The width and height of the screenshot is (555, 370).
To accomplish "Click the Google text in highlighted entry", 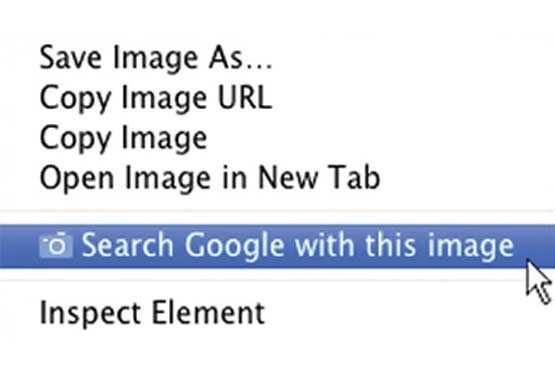I will (235, 246).
